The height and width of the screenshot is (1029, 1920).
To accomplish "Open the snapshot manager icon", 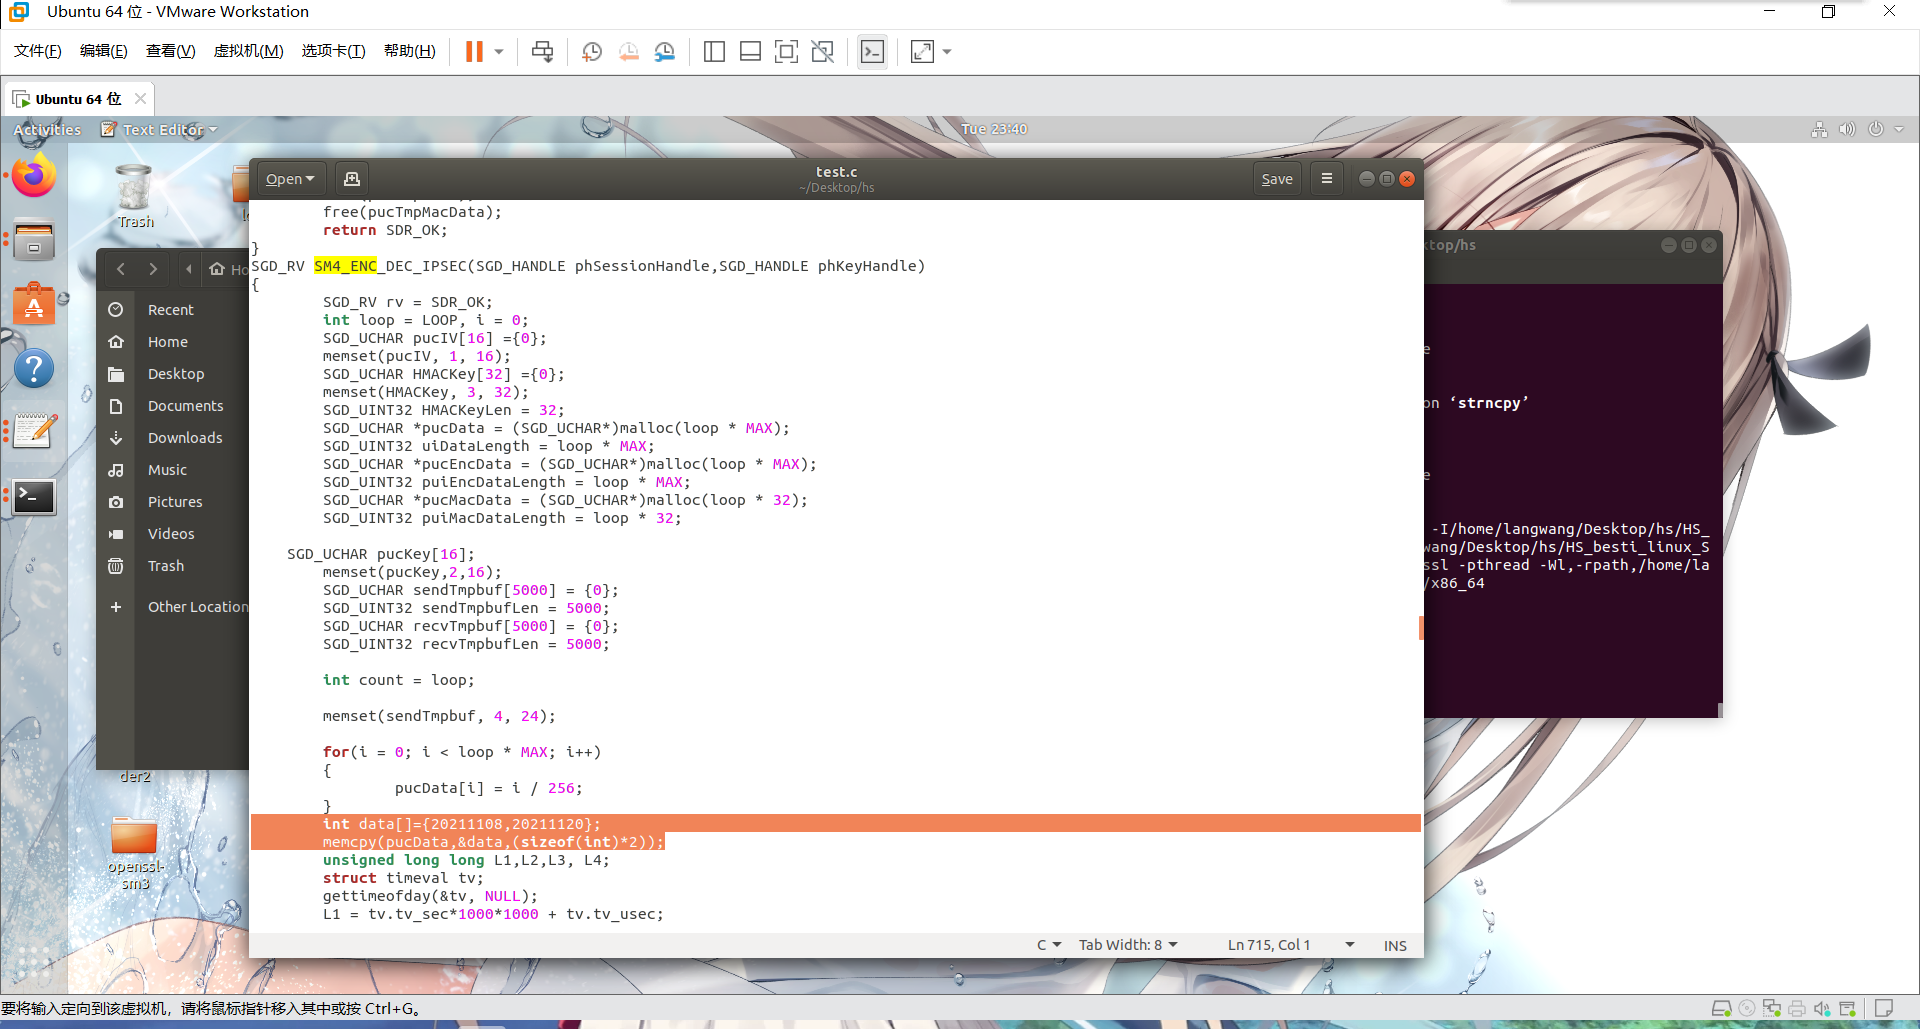I will [x=665, y=51].
